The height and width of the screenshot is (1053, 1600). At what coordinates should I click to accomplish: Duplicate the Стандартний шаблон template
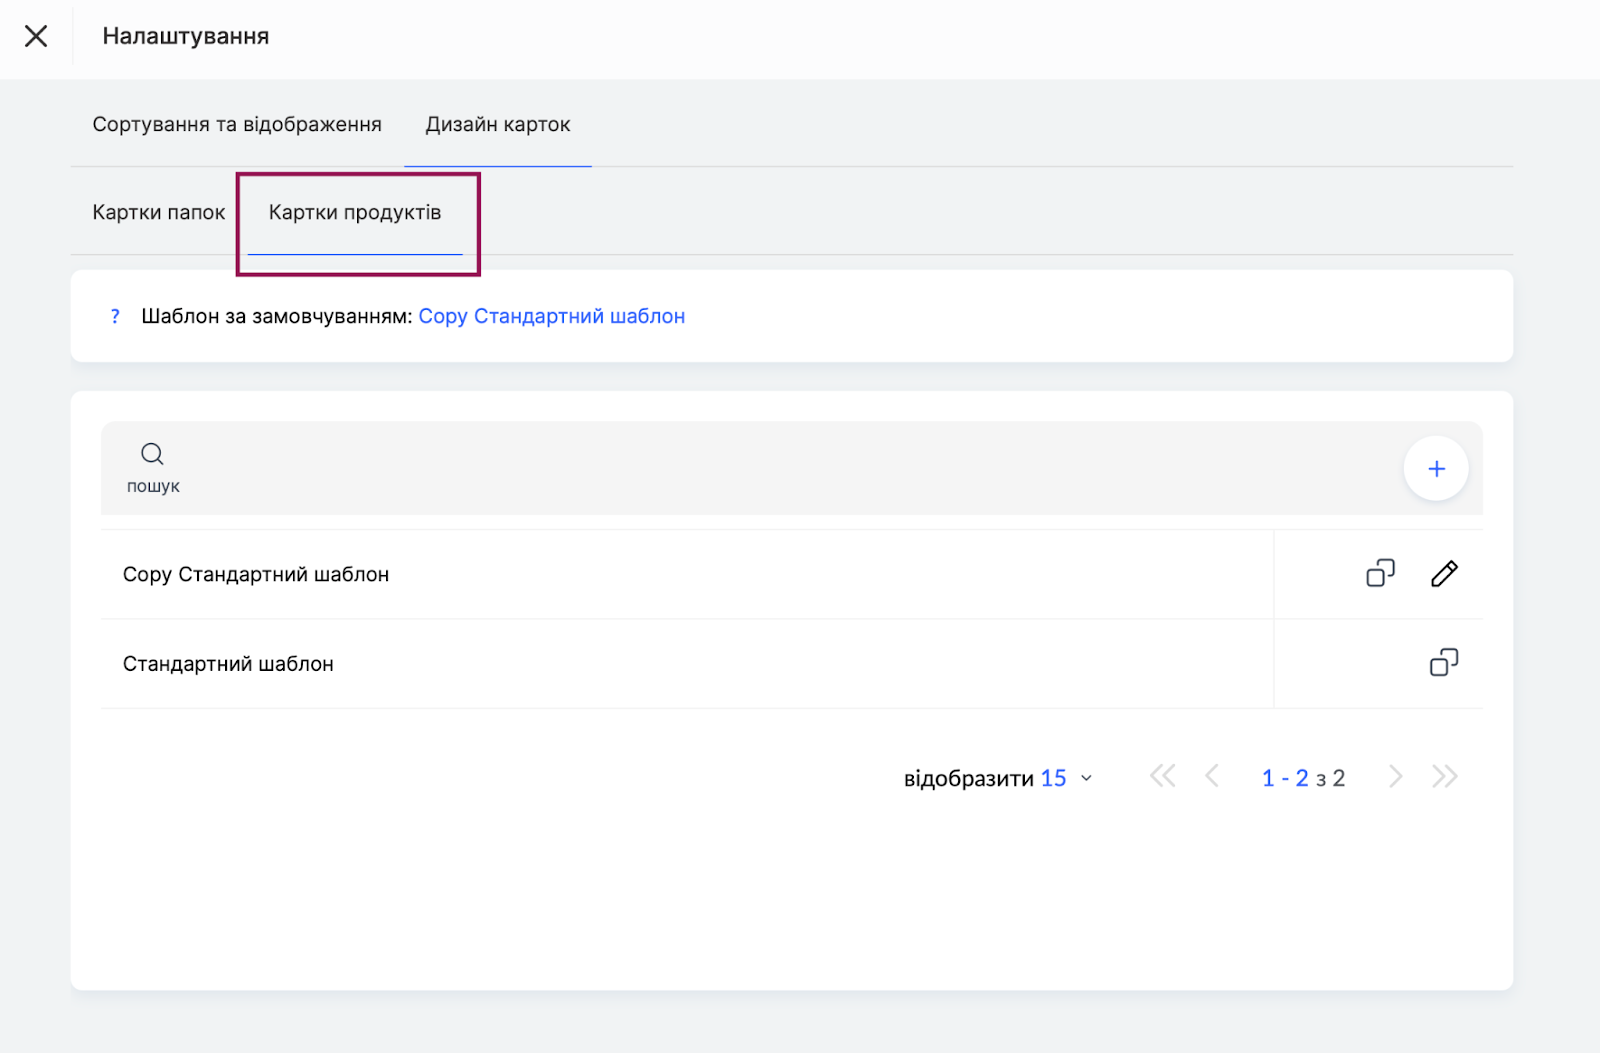1444,663
